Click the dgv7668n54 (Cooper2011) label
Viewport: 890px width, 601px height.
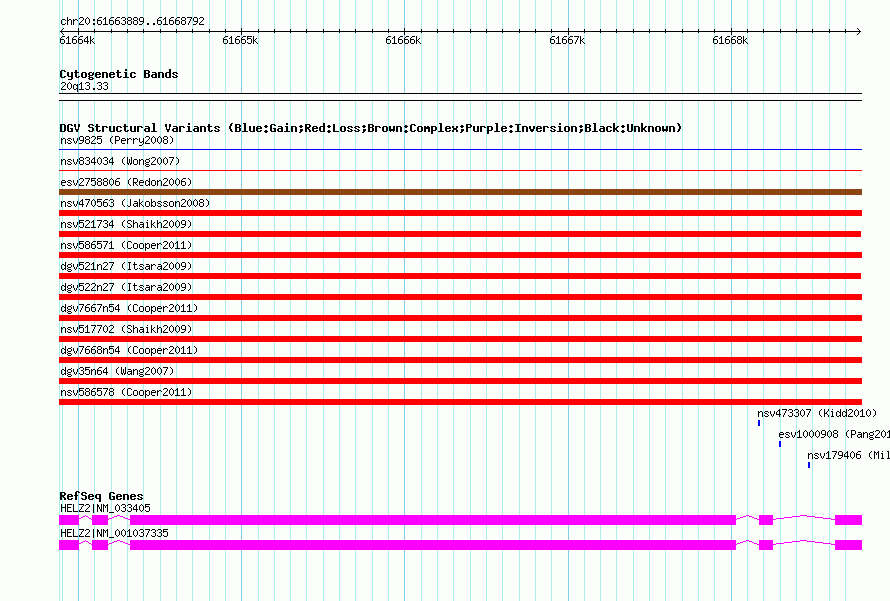coord(129,350)
